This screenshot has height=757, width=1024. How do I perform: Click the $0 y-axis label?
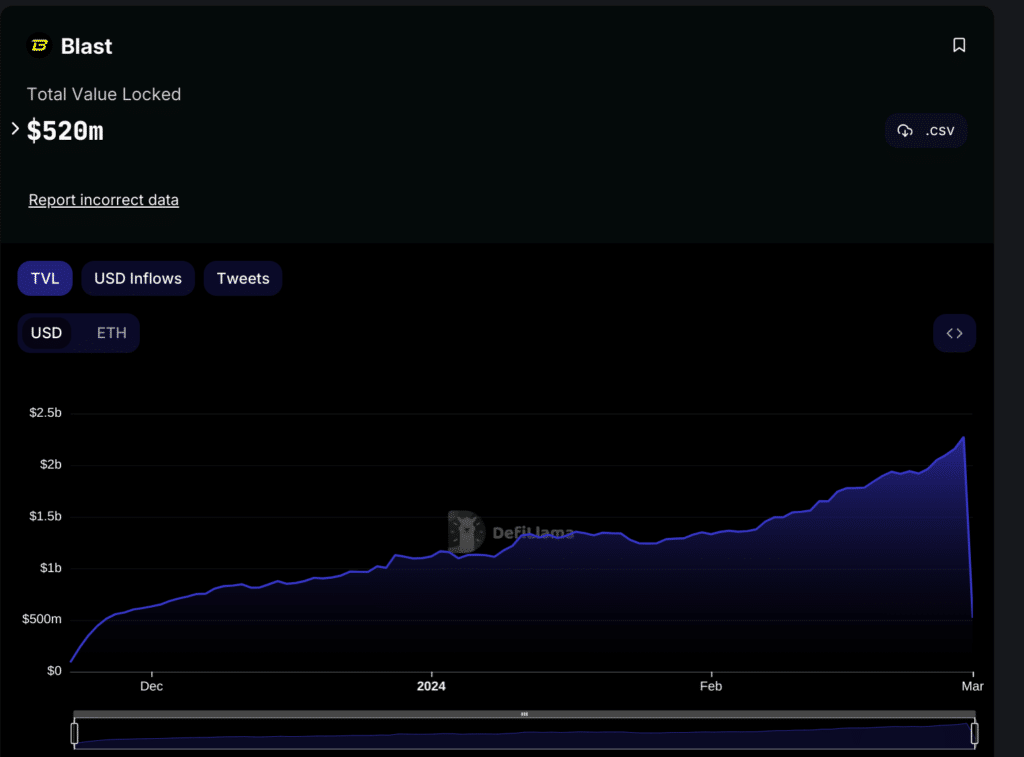pyautogui.click(x=54, y=671)
